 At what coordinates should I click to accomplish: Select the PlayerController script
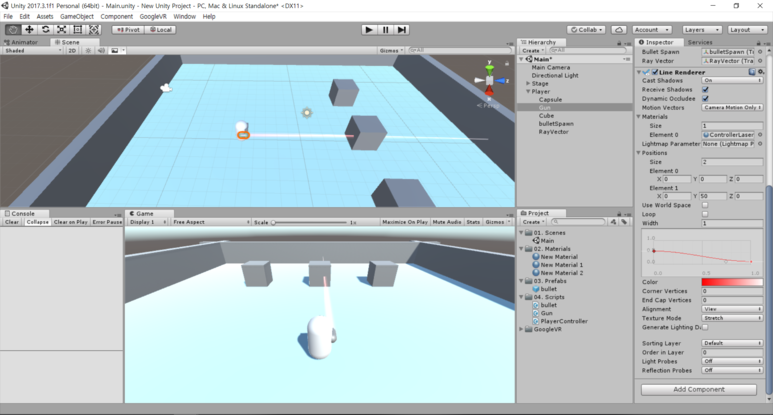(564, 321)
